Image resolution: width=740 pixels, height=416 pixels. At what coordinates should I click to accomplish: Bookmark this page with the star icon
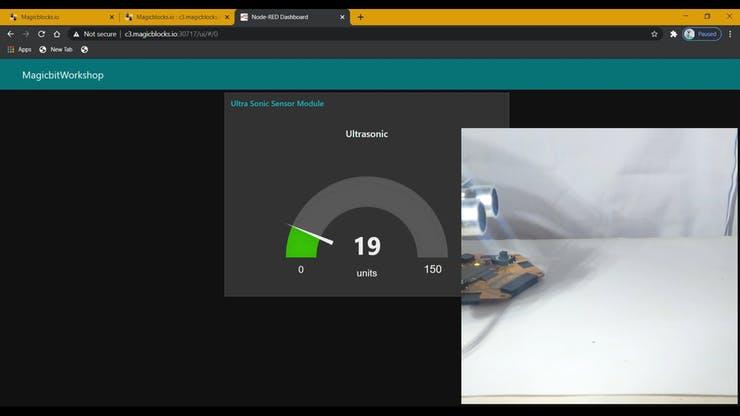coord(654,33)
